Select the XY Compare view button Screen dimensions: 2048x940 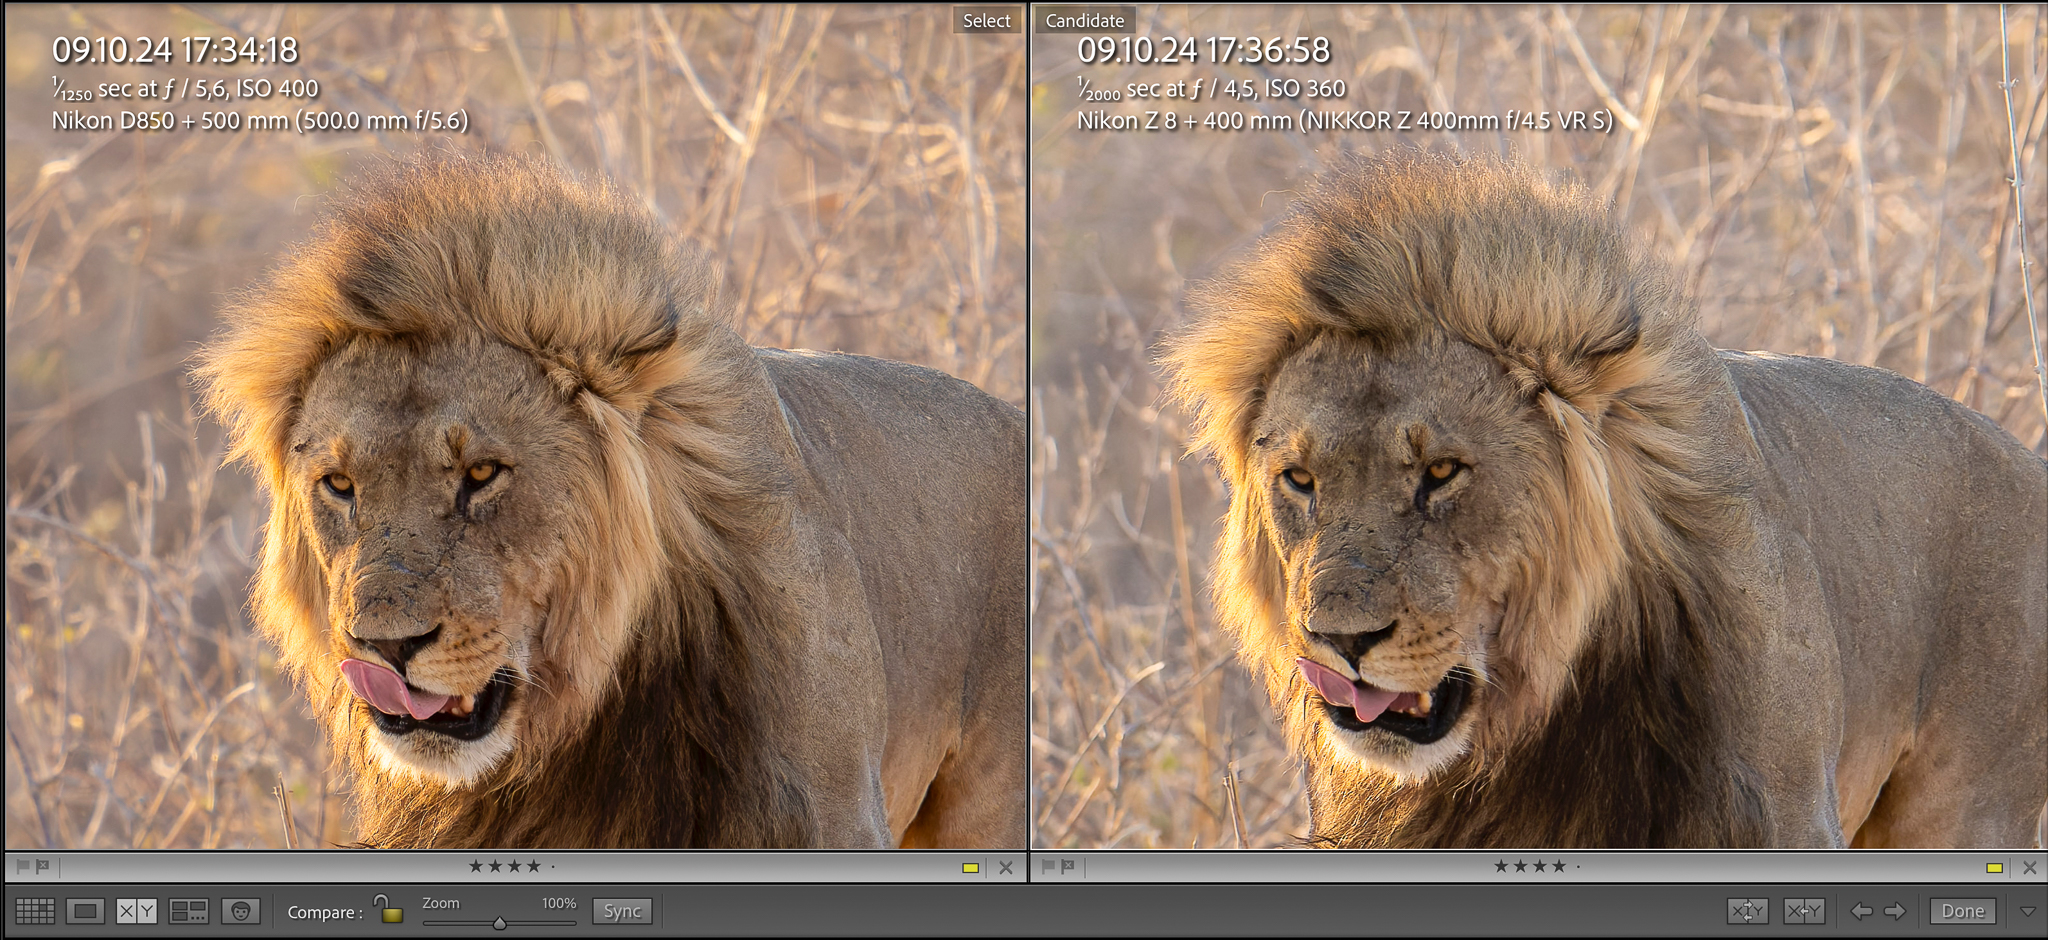tap(136, 911)
